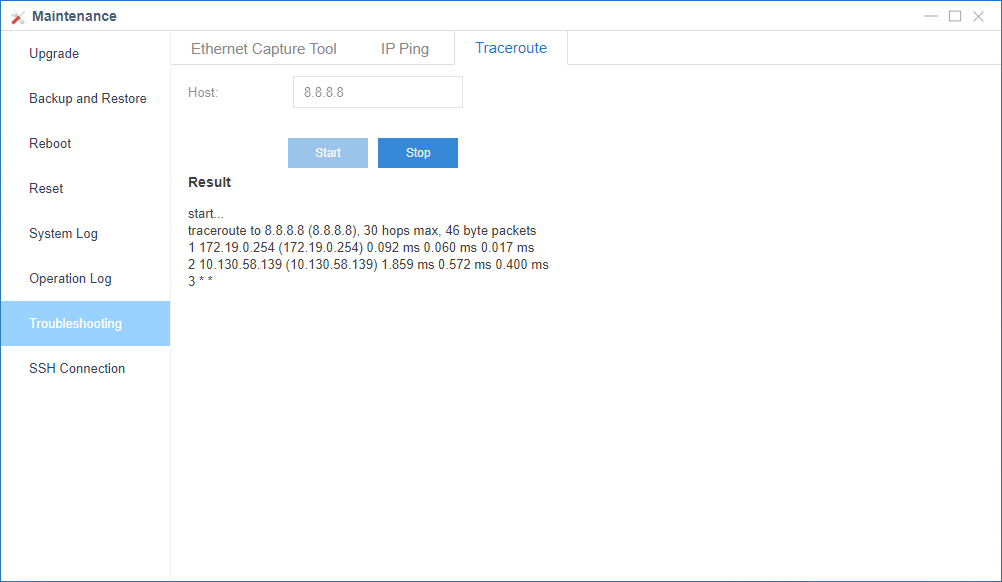
Task: Click the Maintenance wrench icon in title bar
Action: point(17,17)
